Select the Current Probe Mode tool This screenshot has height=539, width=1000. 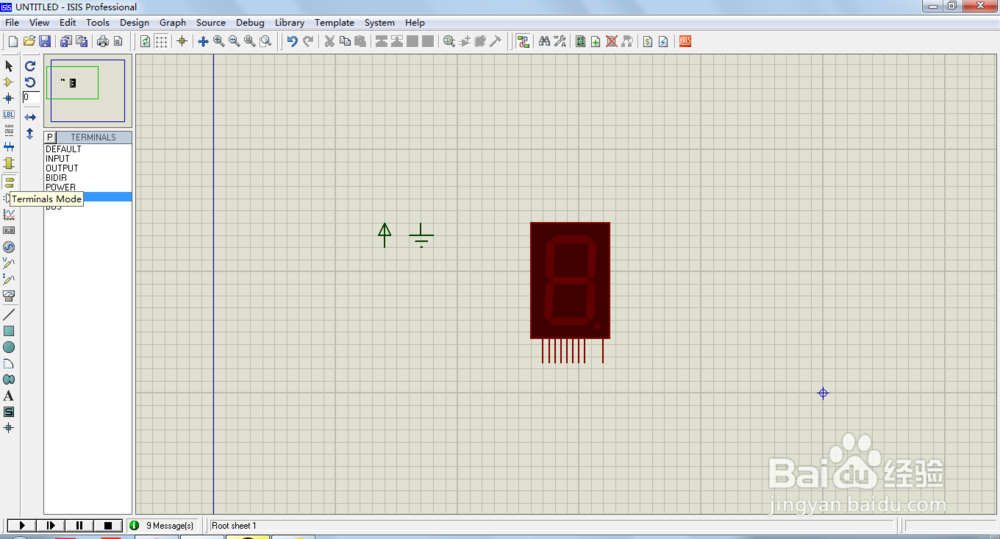coord(9,279)
